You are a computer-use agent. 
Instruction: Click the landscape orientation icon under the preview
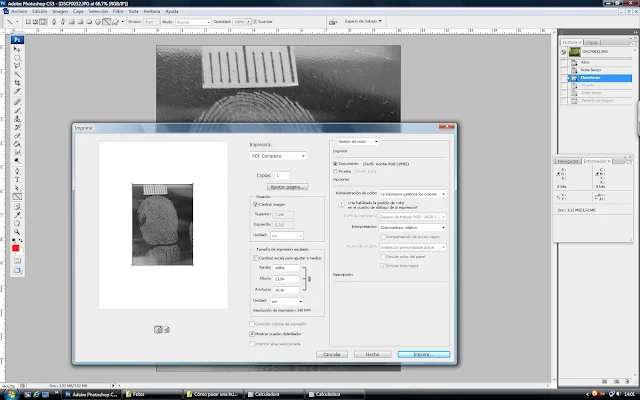[167, 330]
